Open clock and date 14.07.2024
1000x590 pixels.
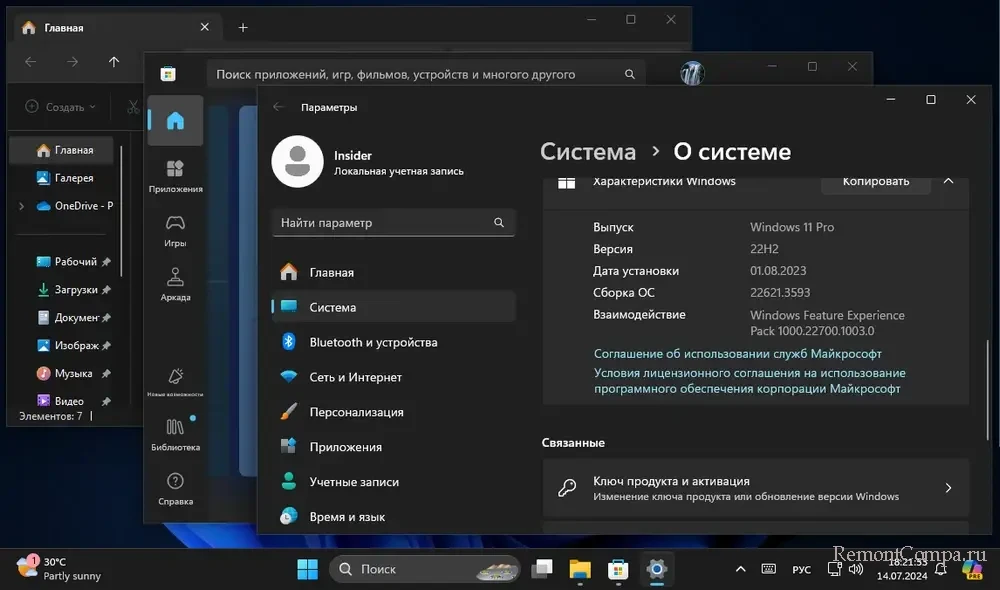coord(902,569)
